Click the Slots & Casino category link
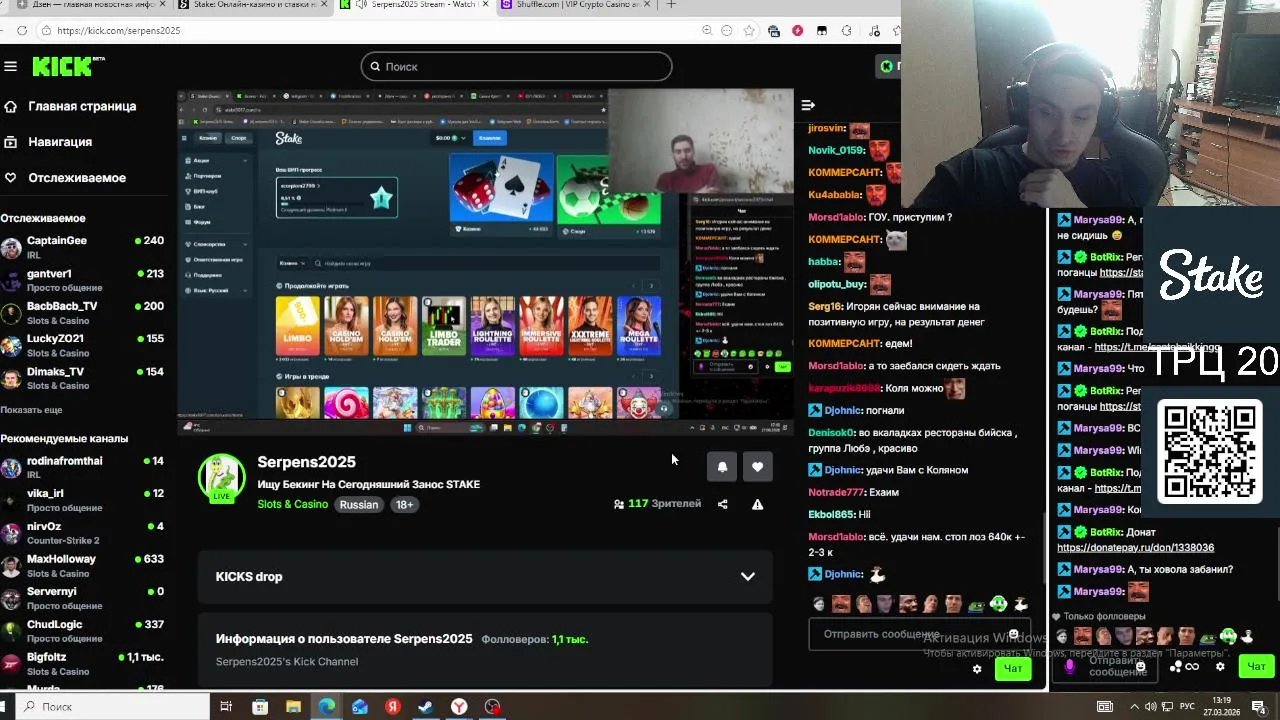 coord(292,505)
